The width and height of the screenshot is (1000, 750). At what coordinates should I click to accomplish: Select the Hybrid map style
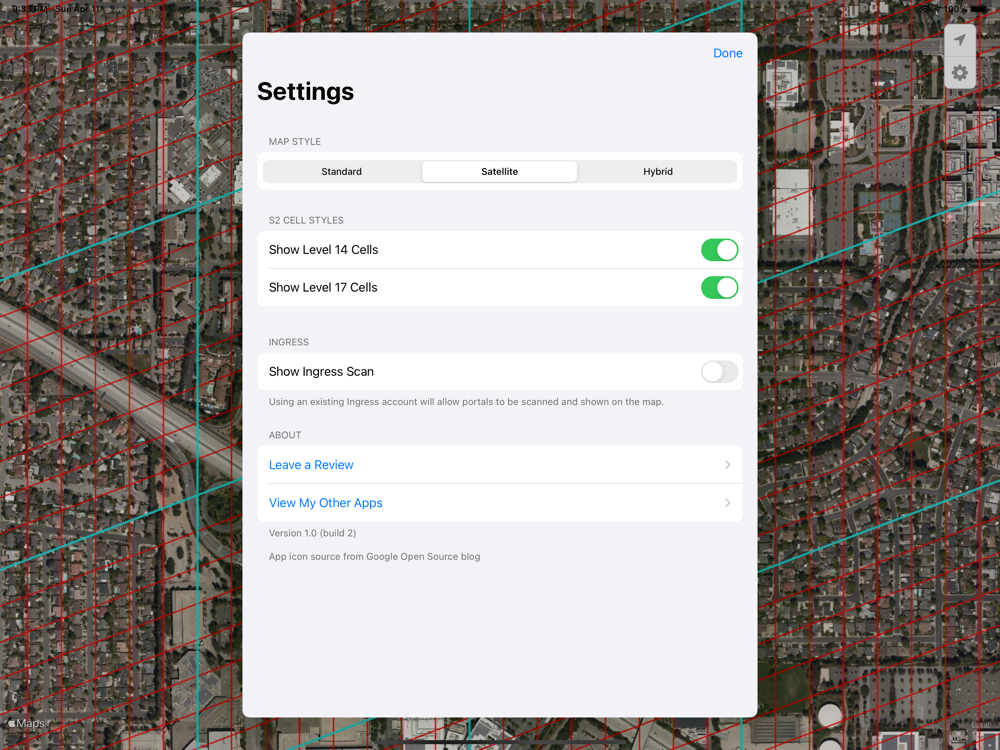[x=658, y=172]
